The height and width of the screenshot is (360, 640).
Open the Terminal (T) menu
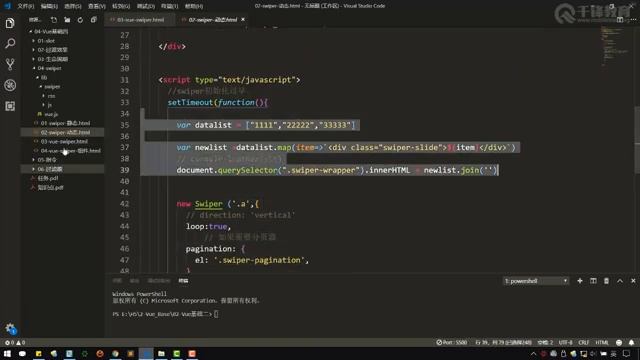[169, 6]
